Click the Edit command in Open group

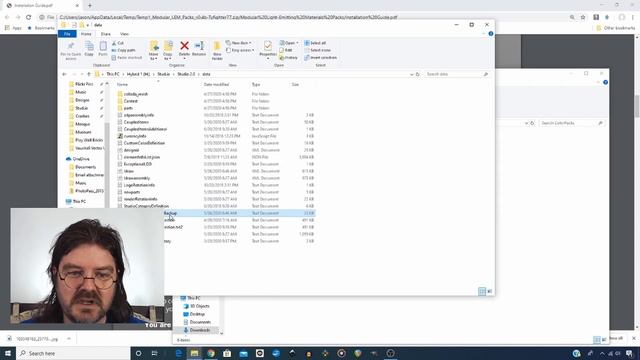coord(287,50)
